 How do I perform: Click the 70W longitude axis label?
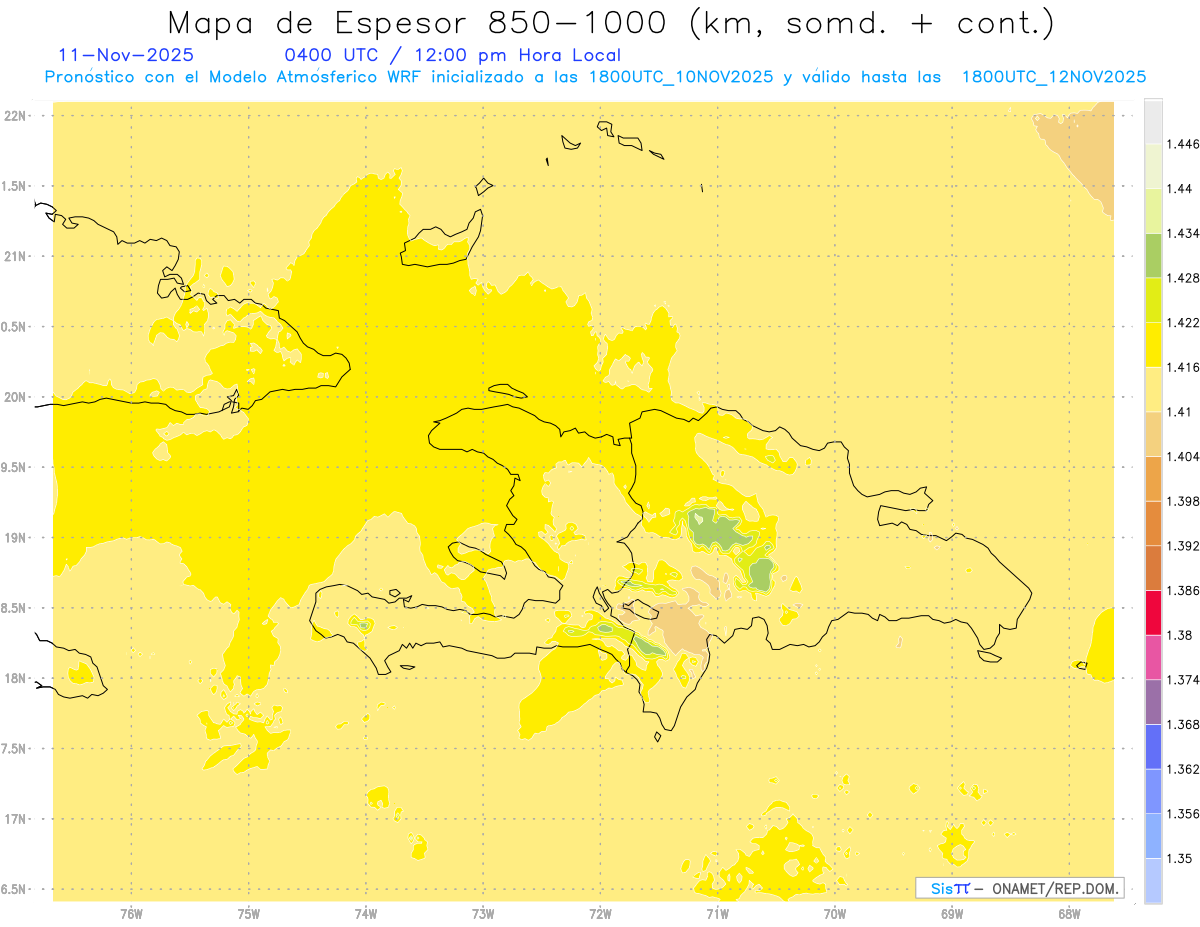click(835, 914)
